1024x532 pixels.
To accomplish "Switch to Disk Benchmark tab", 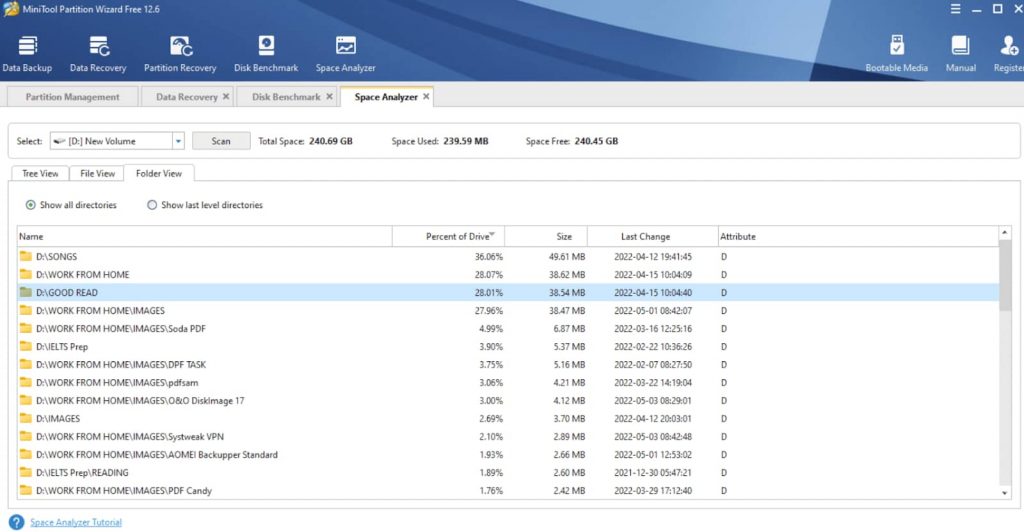I will [286, 97].
